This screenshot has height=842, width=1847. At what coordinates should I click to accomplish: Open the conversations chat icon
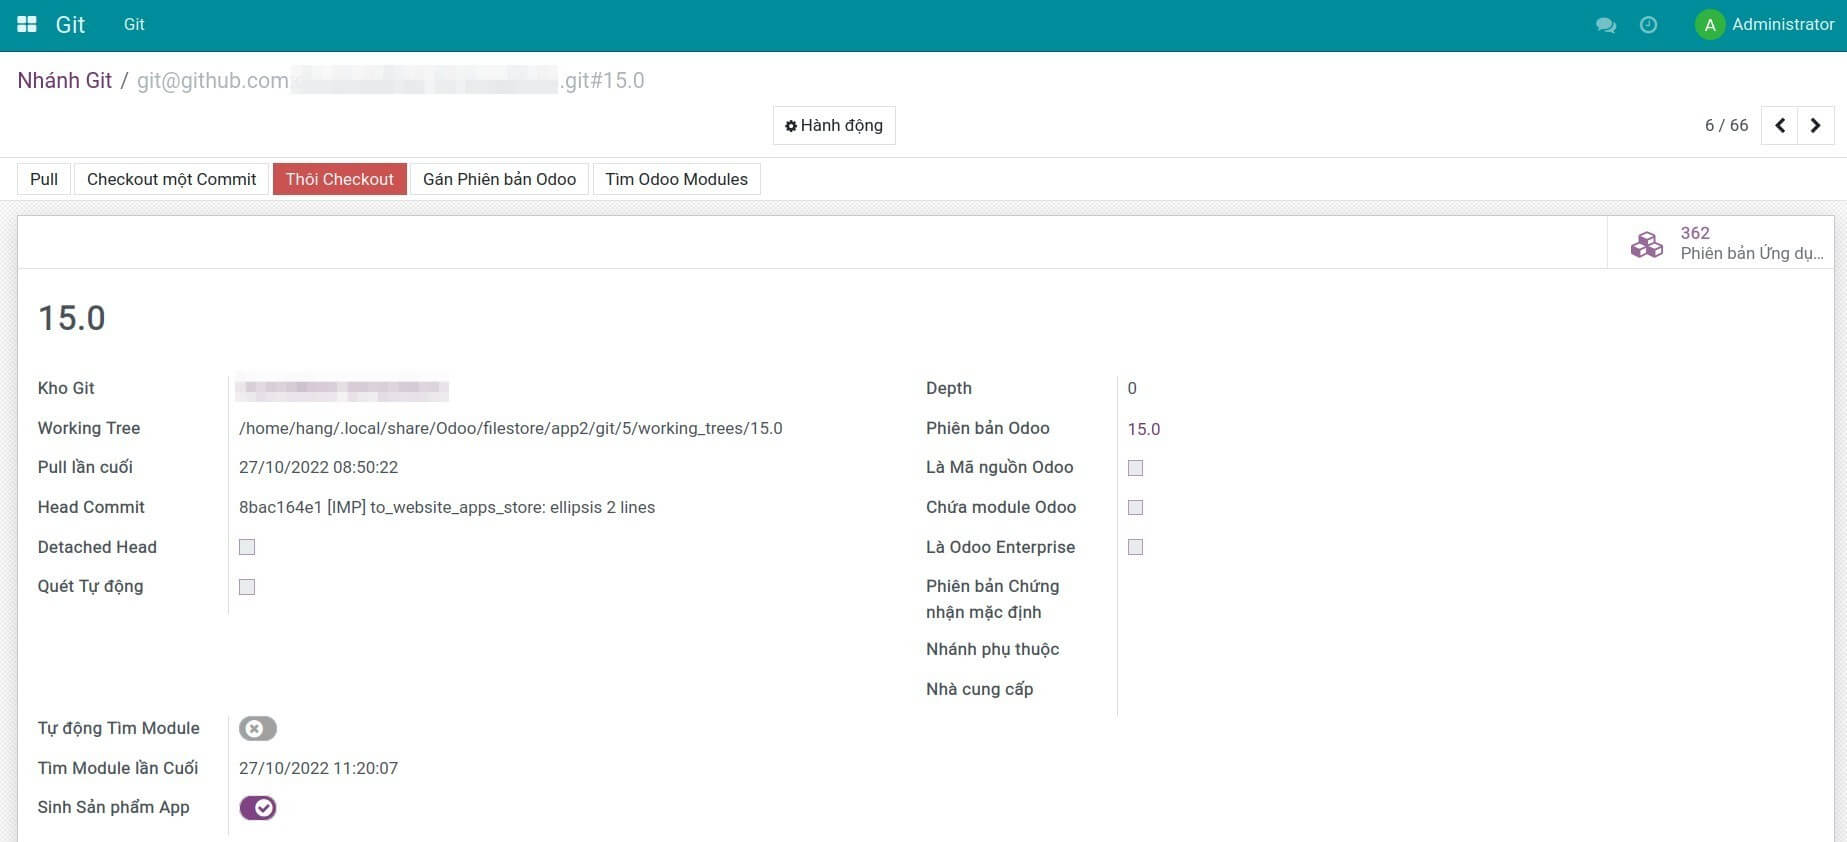coord(1606,25)
